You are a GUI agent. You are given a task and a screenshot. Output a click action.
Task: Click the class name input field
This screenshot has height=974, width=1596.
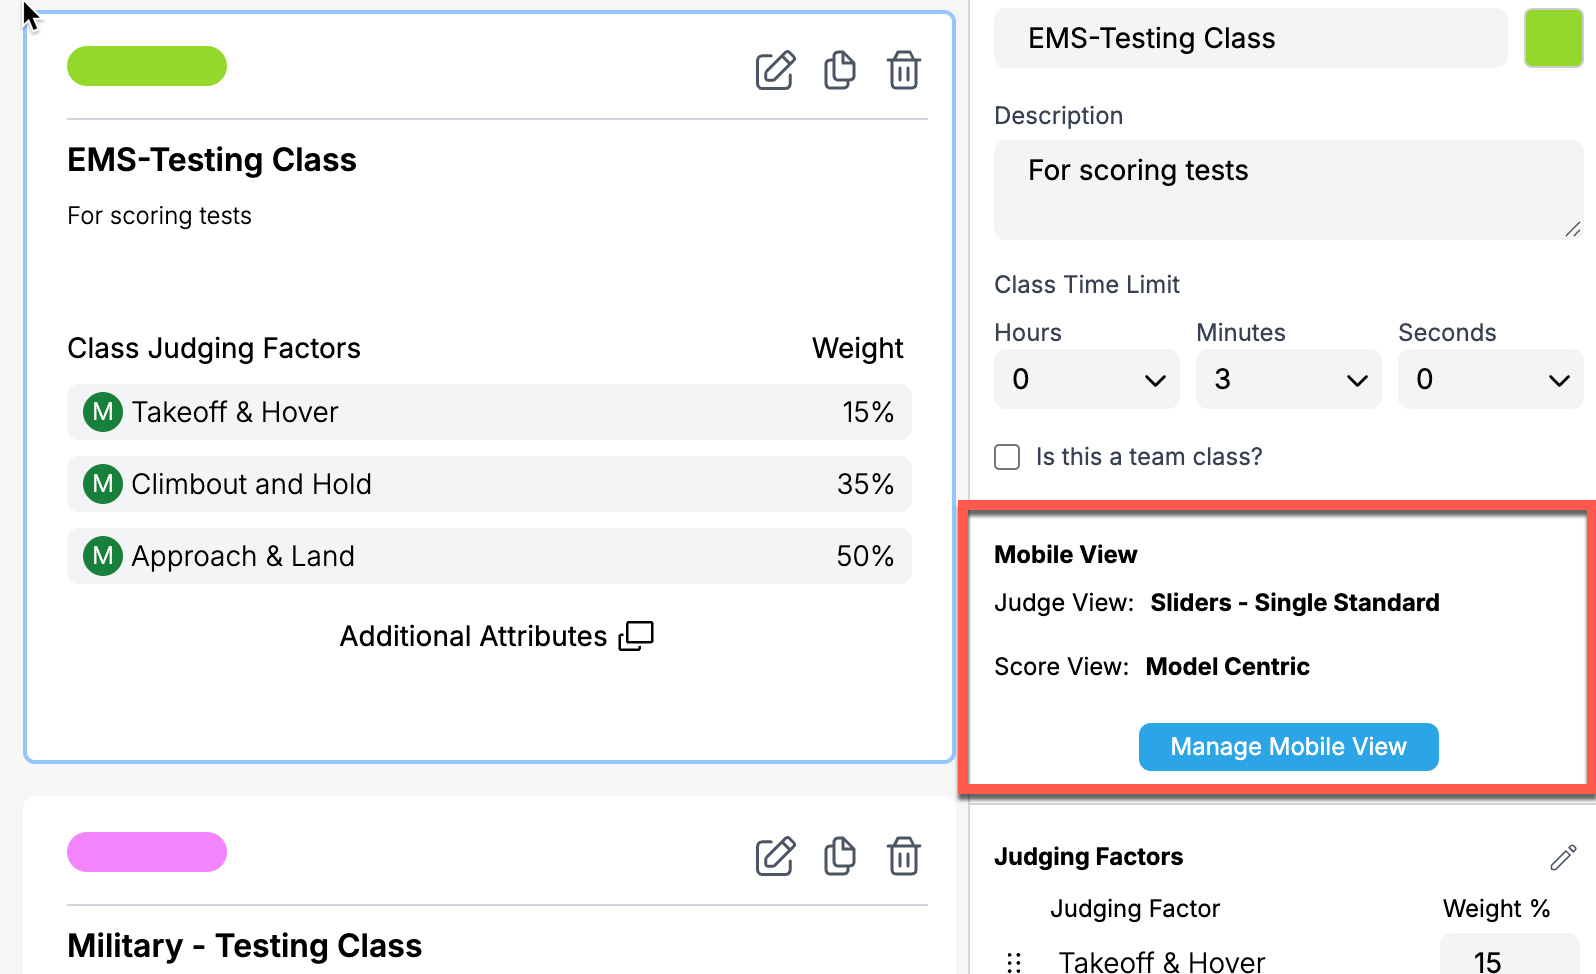1250,38
